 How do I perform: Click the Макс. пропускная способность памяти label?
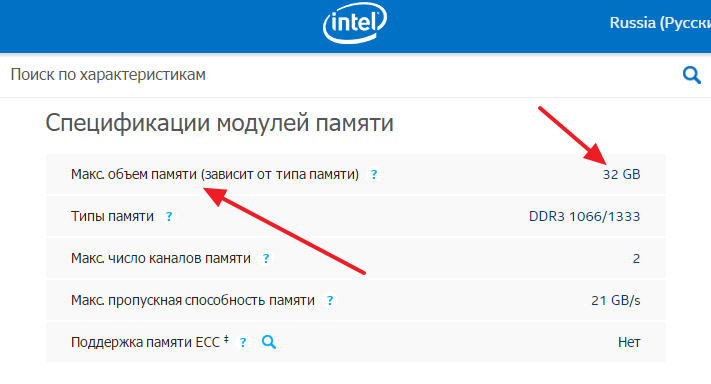193,300
